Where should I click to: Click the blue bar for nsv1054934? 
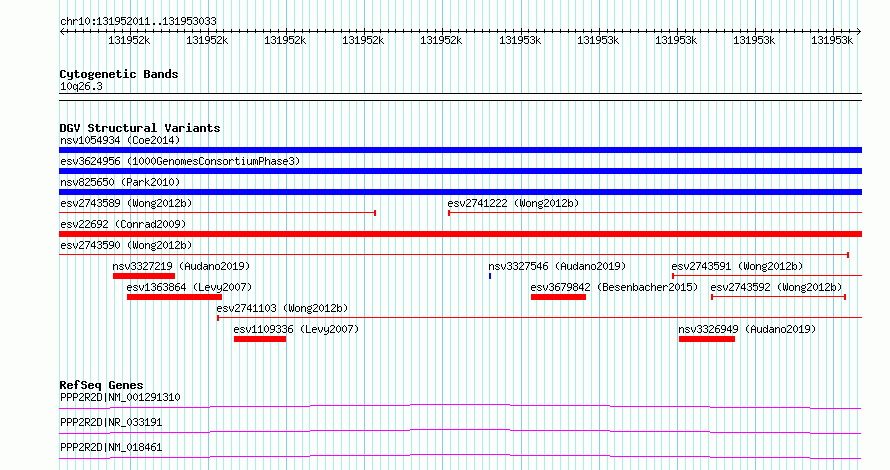pos(460,150)
